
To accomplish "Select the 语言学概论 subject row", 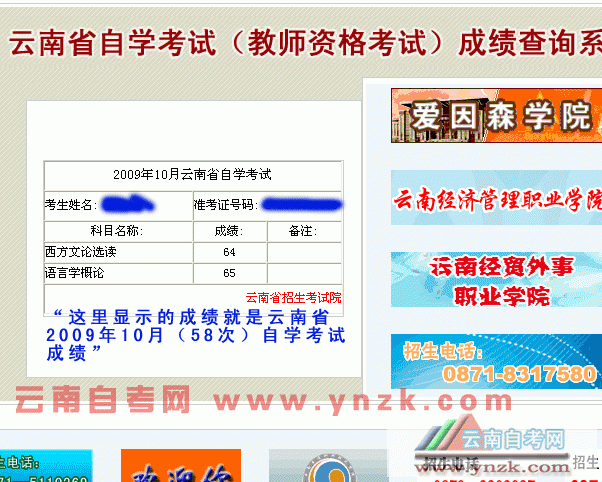I will click(x=76, y=272).
